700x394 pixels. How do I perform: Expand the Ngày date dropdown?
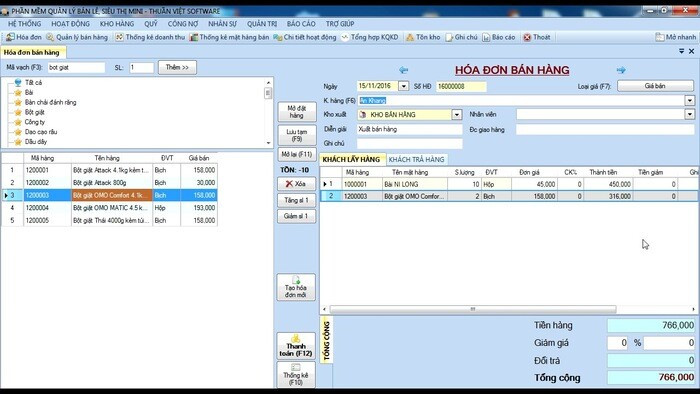(403, 86)
